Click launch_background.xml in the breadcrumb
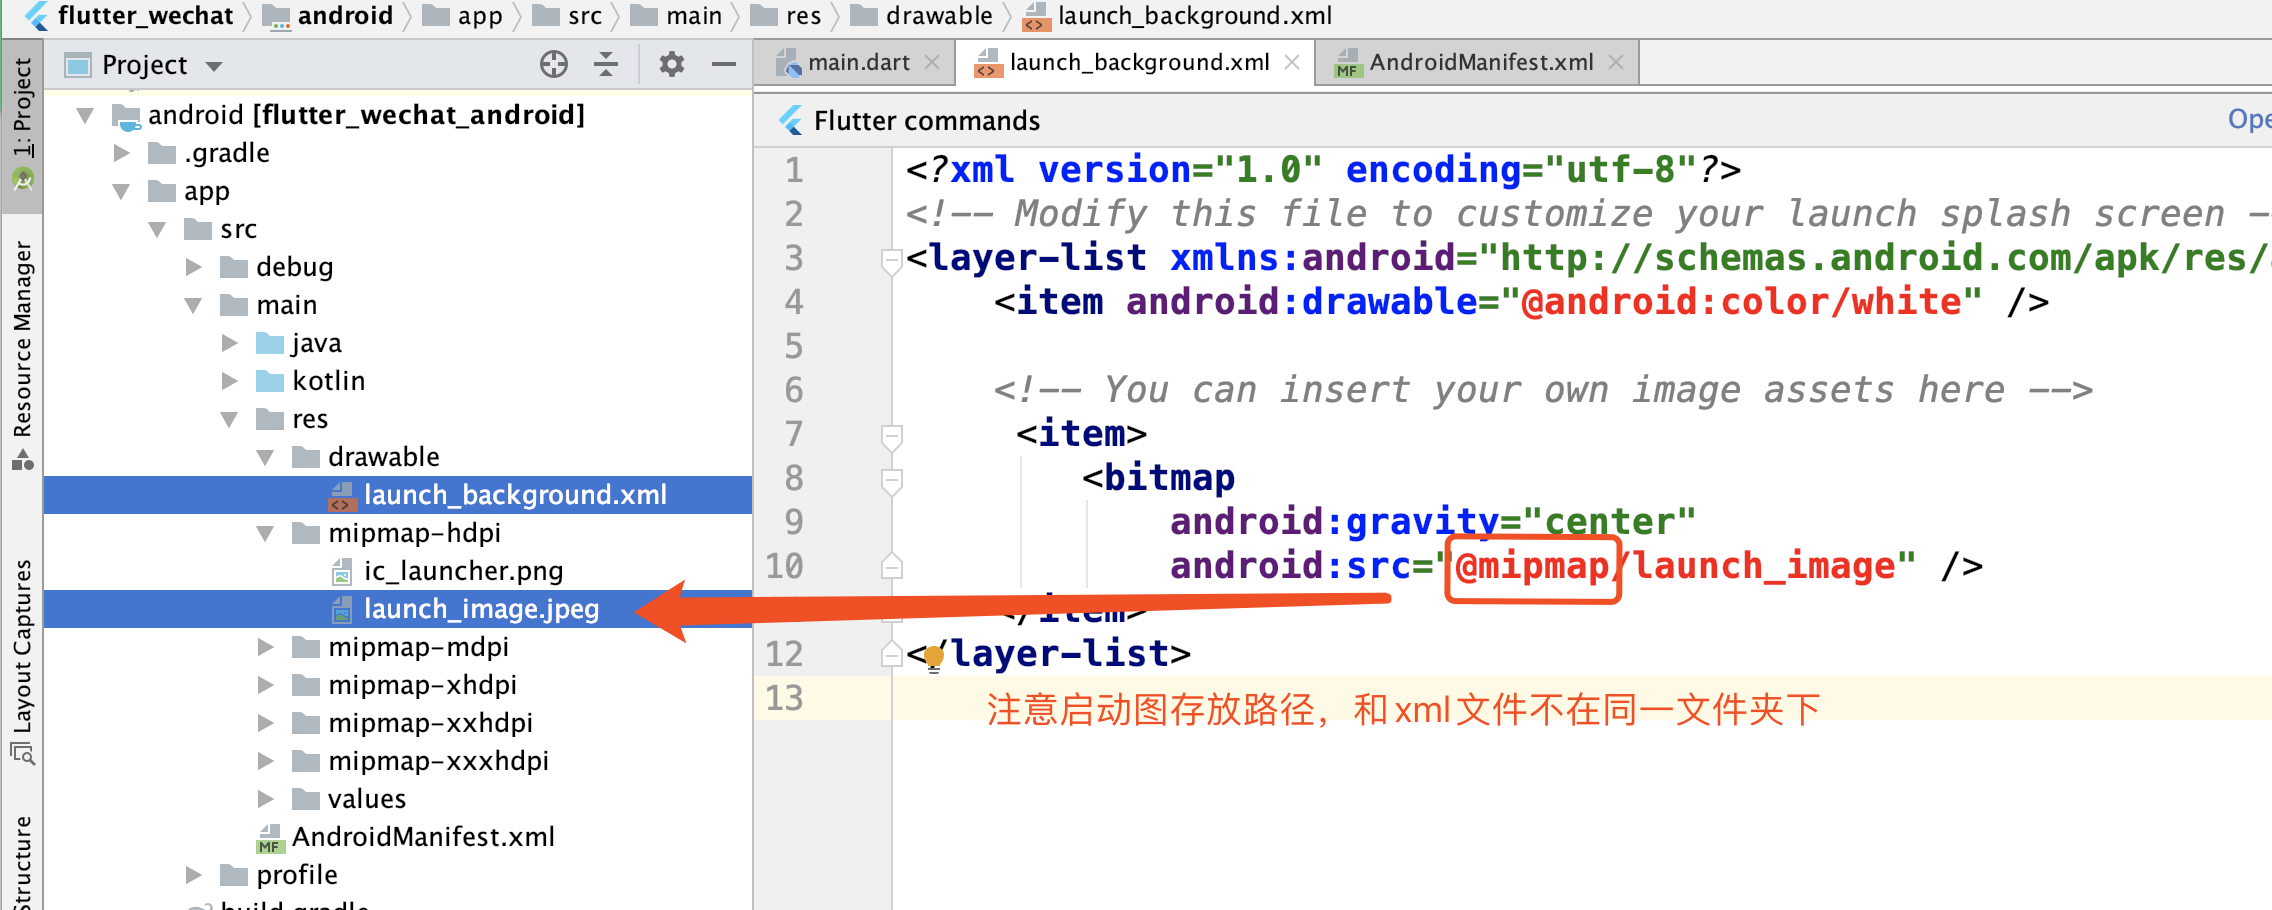The width and height of the screenshot is (2272, 910). [x=1195, y=16]
